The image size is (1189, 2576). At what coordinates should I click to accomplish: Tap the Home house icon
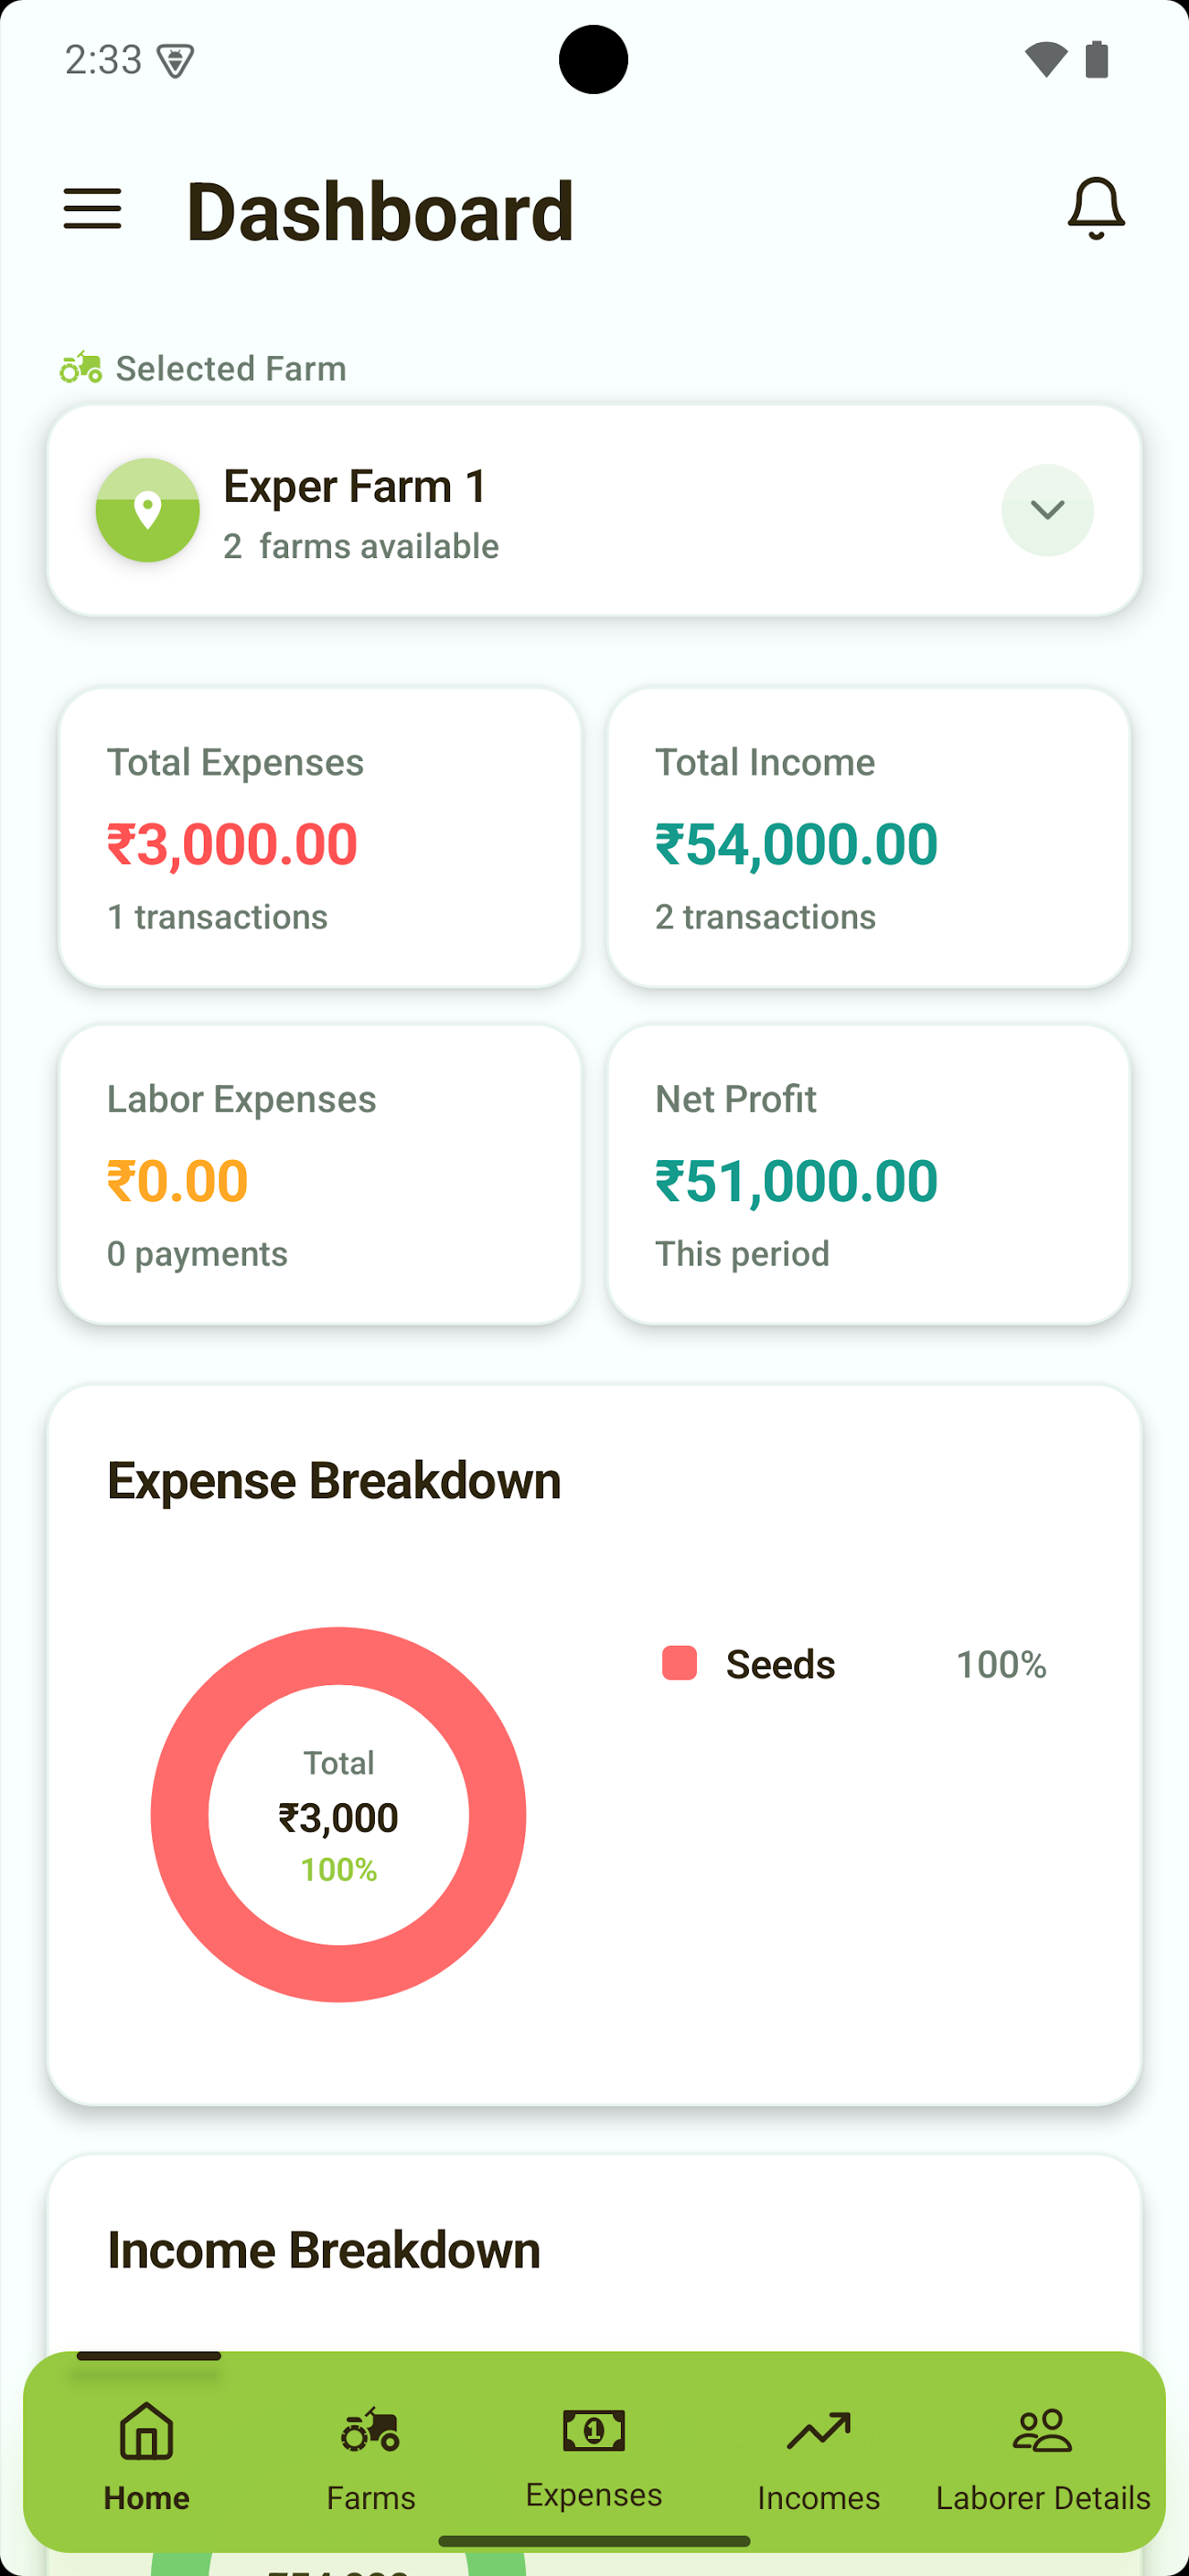tap(147, 2431)
